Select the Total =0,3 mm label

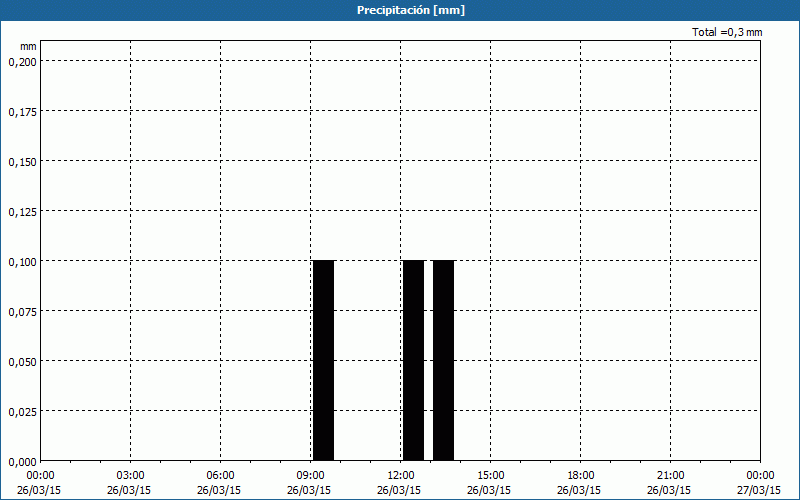[x=727, y=32]
